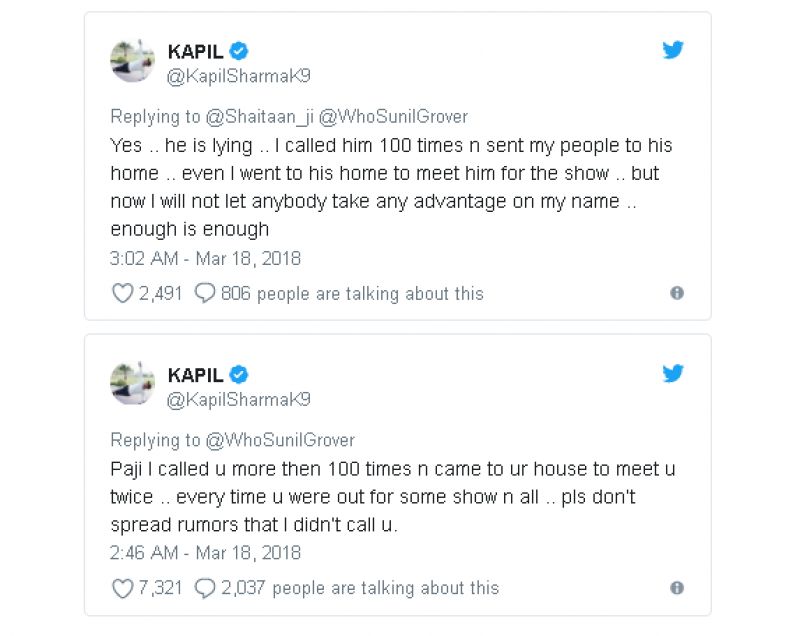The height and width of the screenshot is (636, 800).
Task: Click the reply bubble icon on the second tweet
Action: (x=205, y=587)
